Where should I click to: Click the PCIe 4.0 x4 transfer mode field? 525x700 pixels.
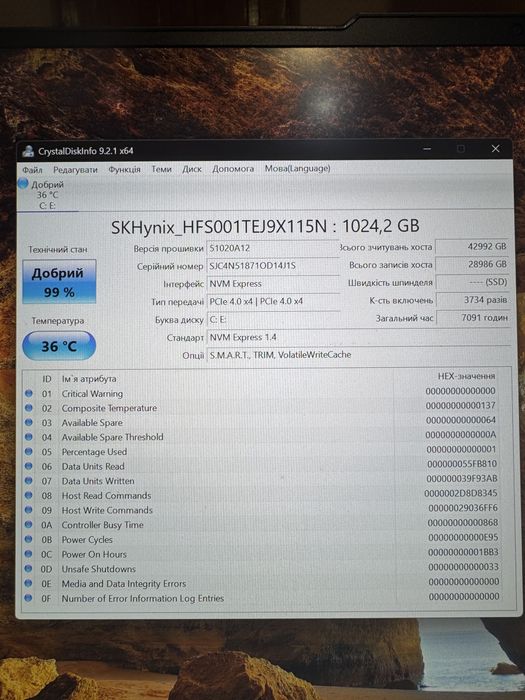[273, 302]
